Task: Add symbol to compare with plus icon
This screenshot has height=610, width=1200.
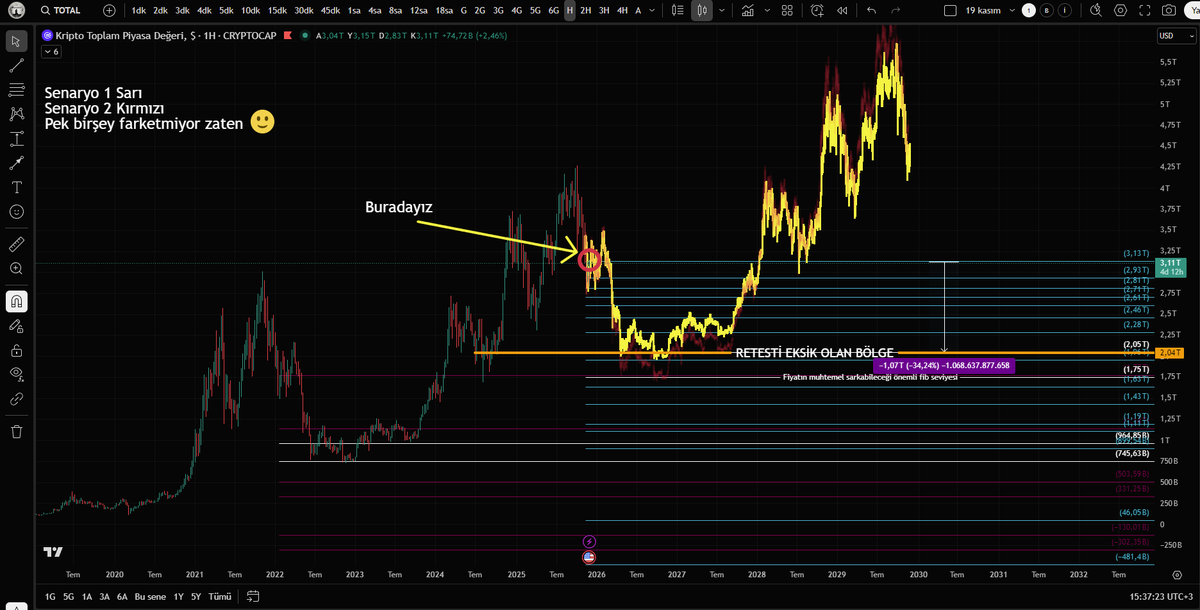Action: click(109, 10)
